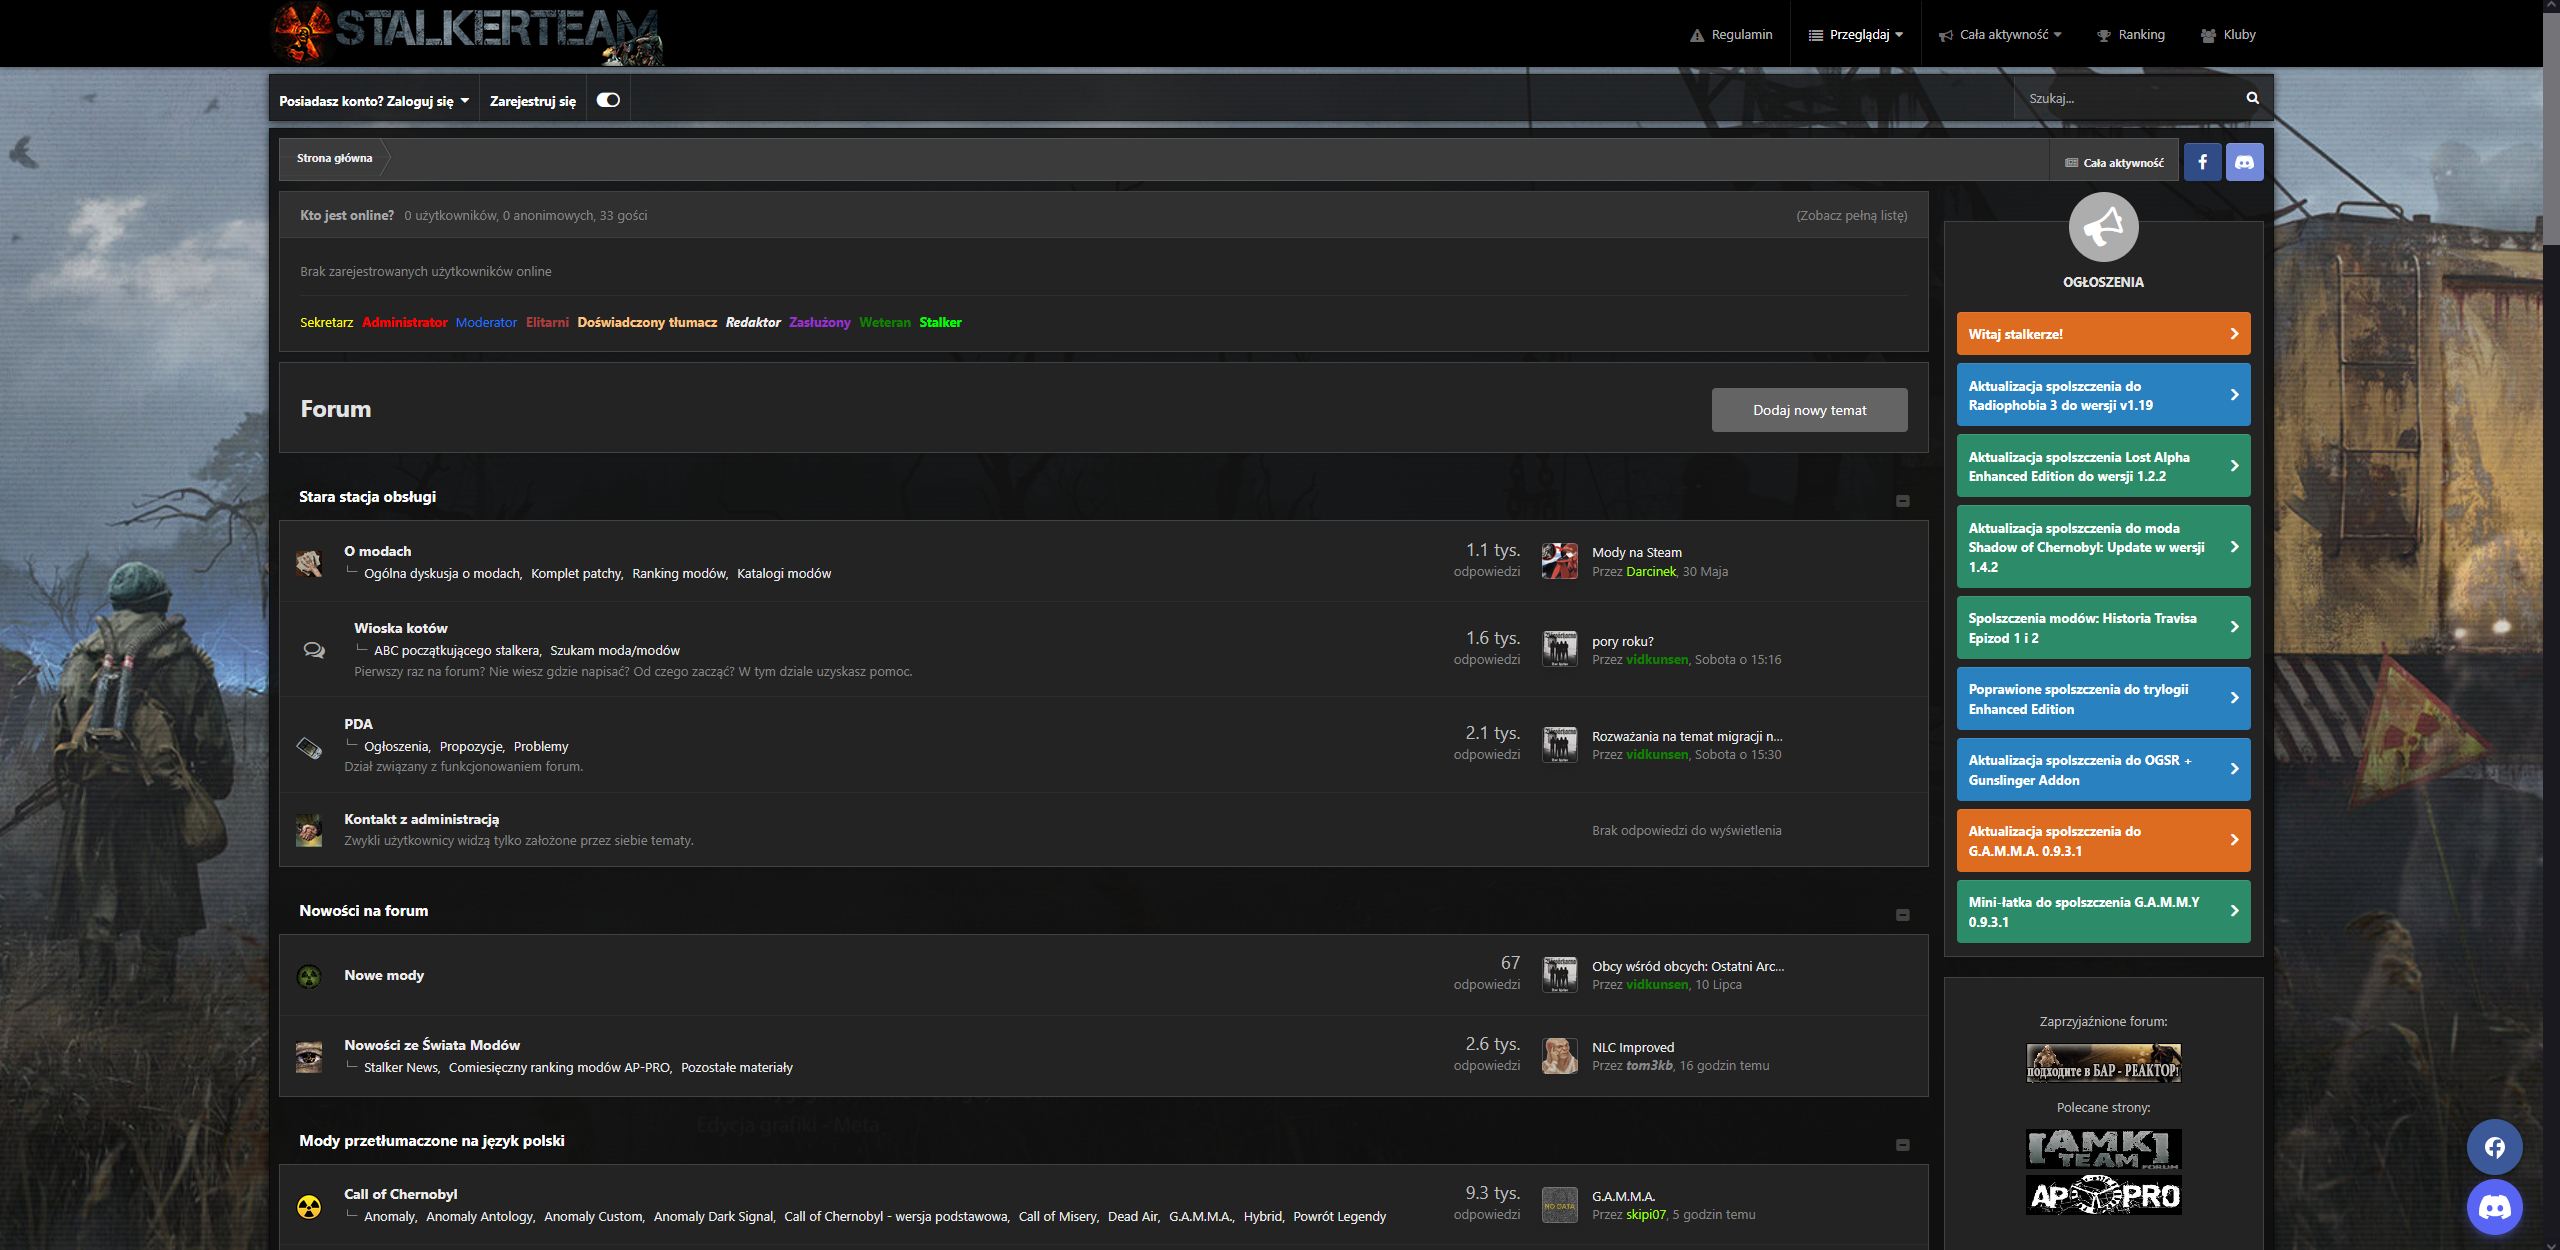Click the O modach forum icon

309,563
